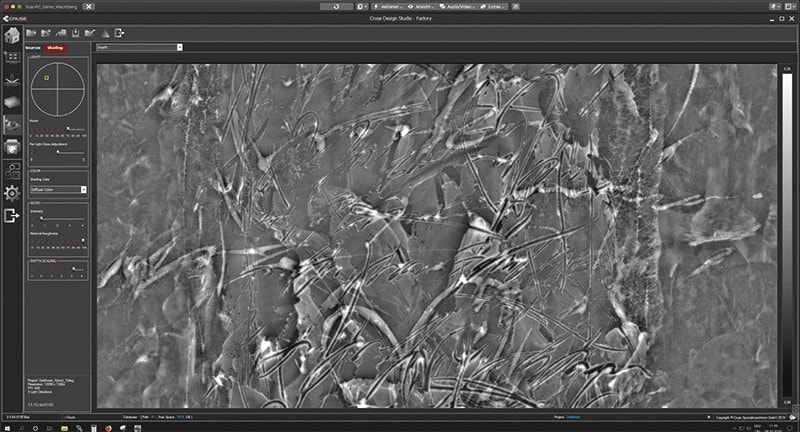Click the yellow light marker in circle
The width and height of the screenshot is (800, 432).
(x=46, y=78)
